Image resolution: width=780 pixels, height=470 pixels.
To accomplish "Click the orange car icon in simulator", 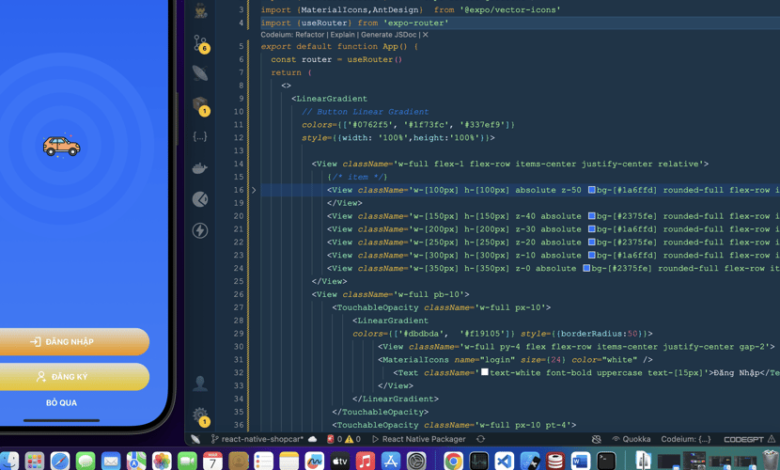I will pos(62,147).
